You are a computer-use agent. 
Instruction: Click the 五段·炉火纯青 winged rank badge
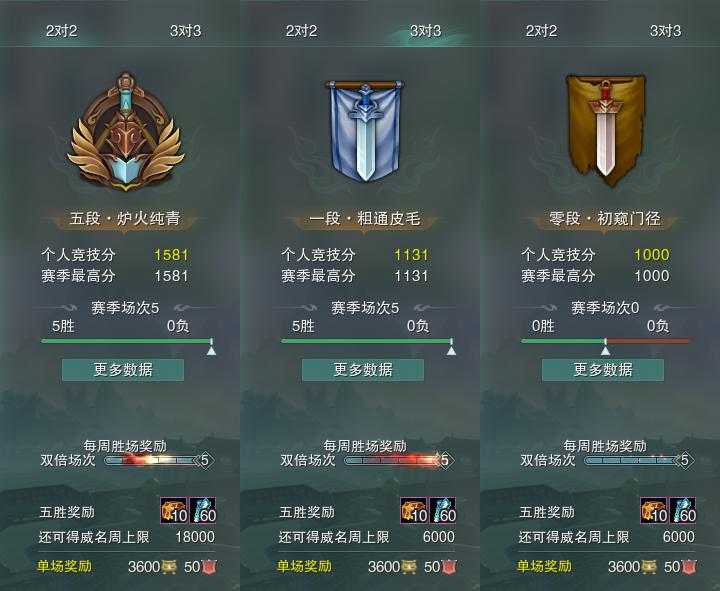click(x=125, y=133)
